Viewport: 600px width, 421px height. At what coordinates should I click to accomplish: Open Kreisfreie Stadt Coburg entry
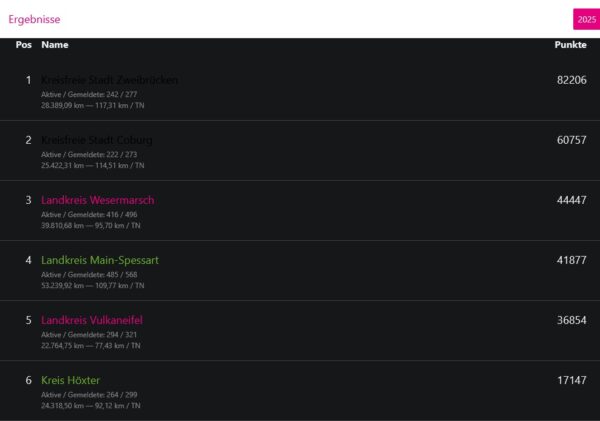[x=97, y=140]
